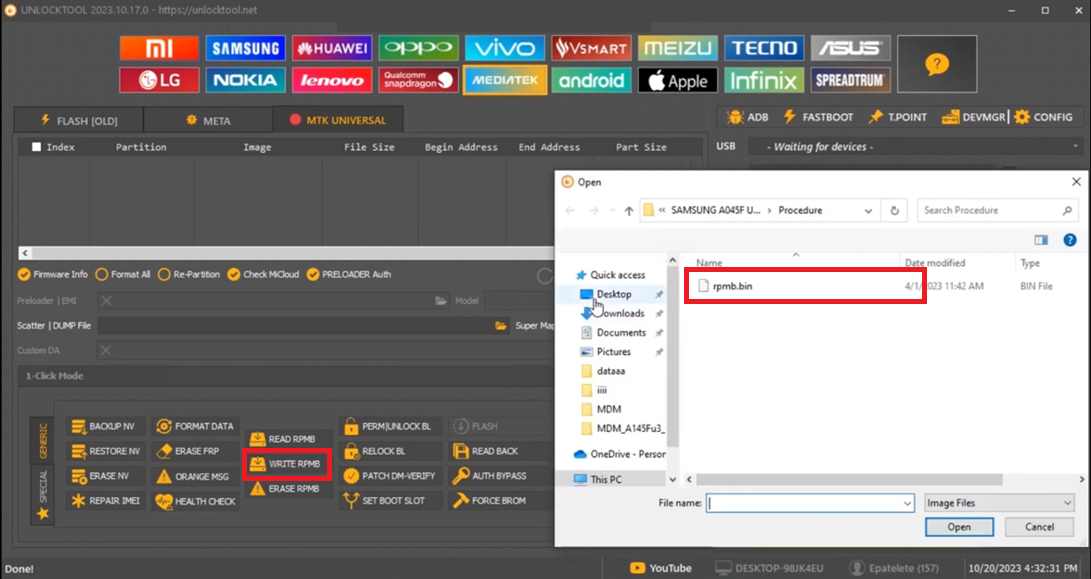Select the Spreadtrum brand logo
1091x579 pixels.
tap(850, 80)
